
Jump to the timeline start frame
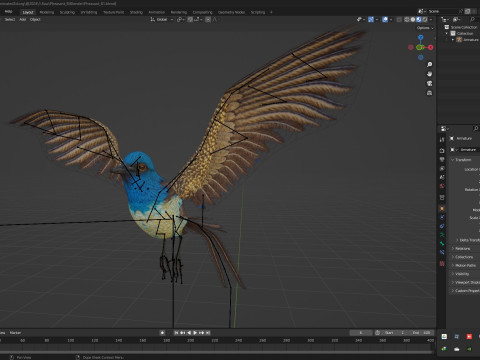coord(176,333)
